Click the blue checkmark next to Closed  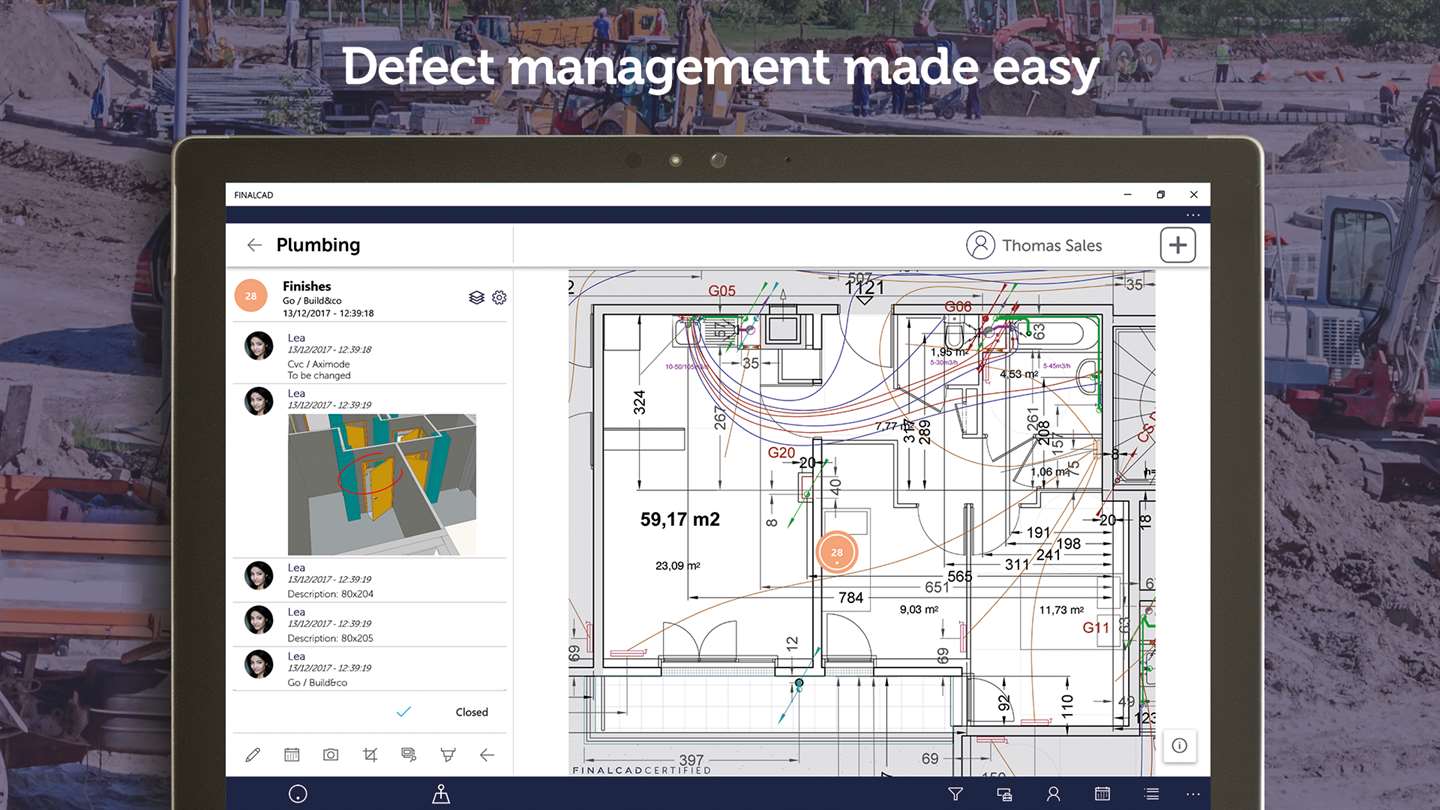pos(404,712)
